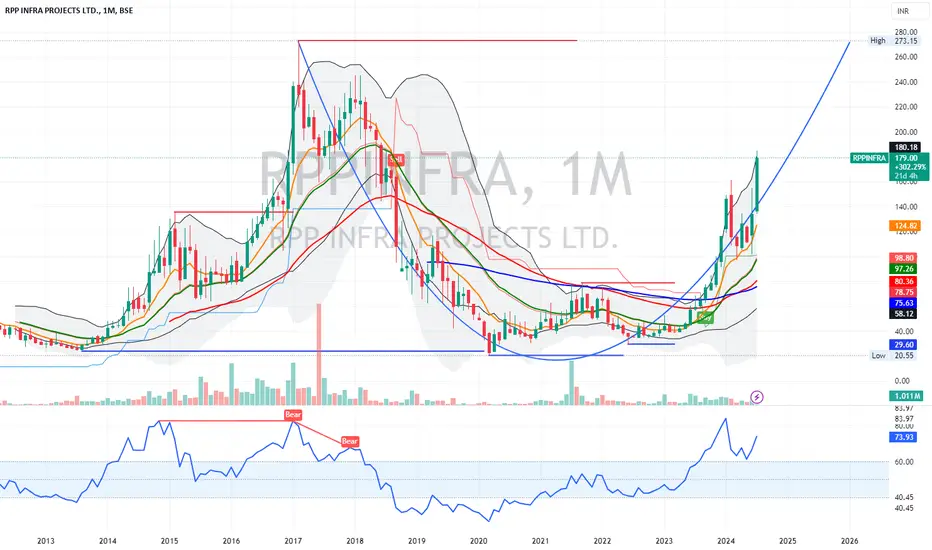
Task: Click the 140.00 price scale tick
Action: (906, 207)
